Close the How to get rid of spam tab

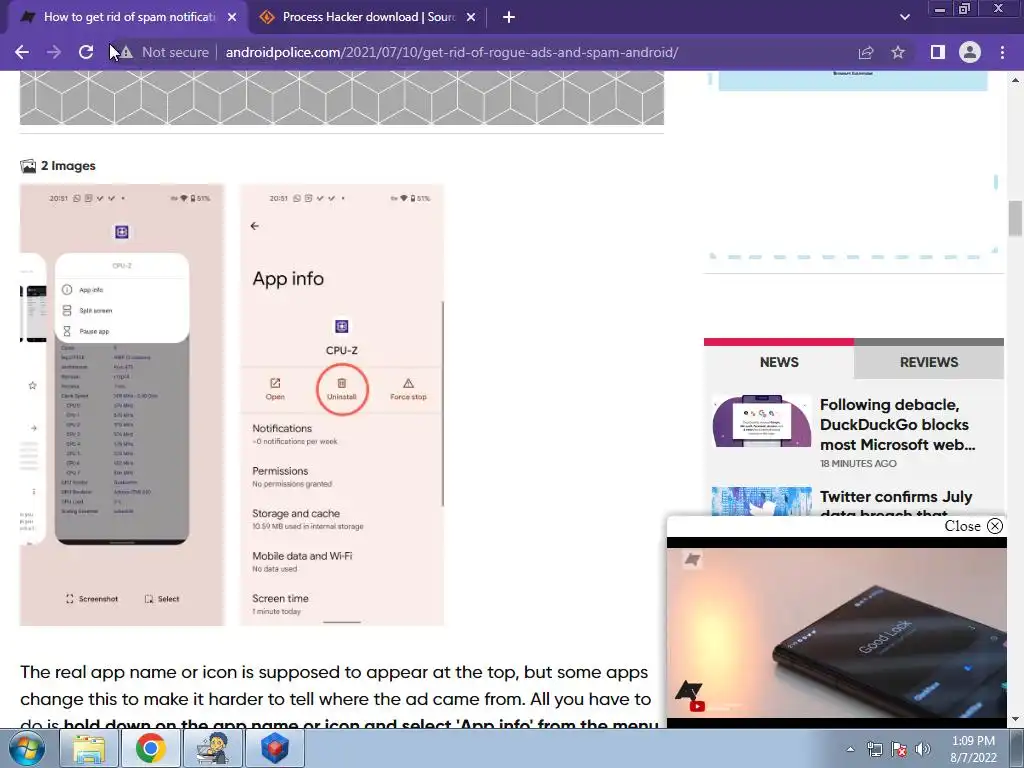click(x=232, y=18)
